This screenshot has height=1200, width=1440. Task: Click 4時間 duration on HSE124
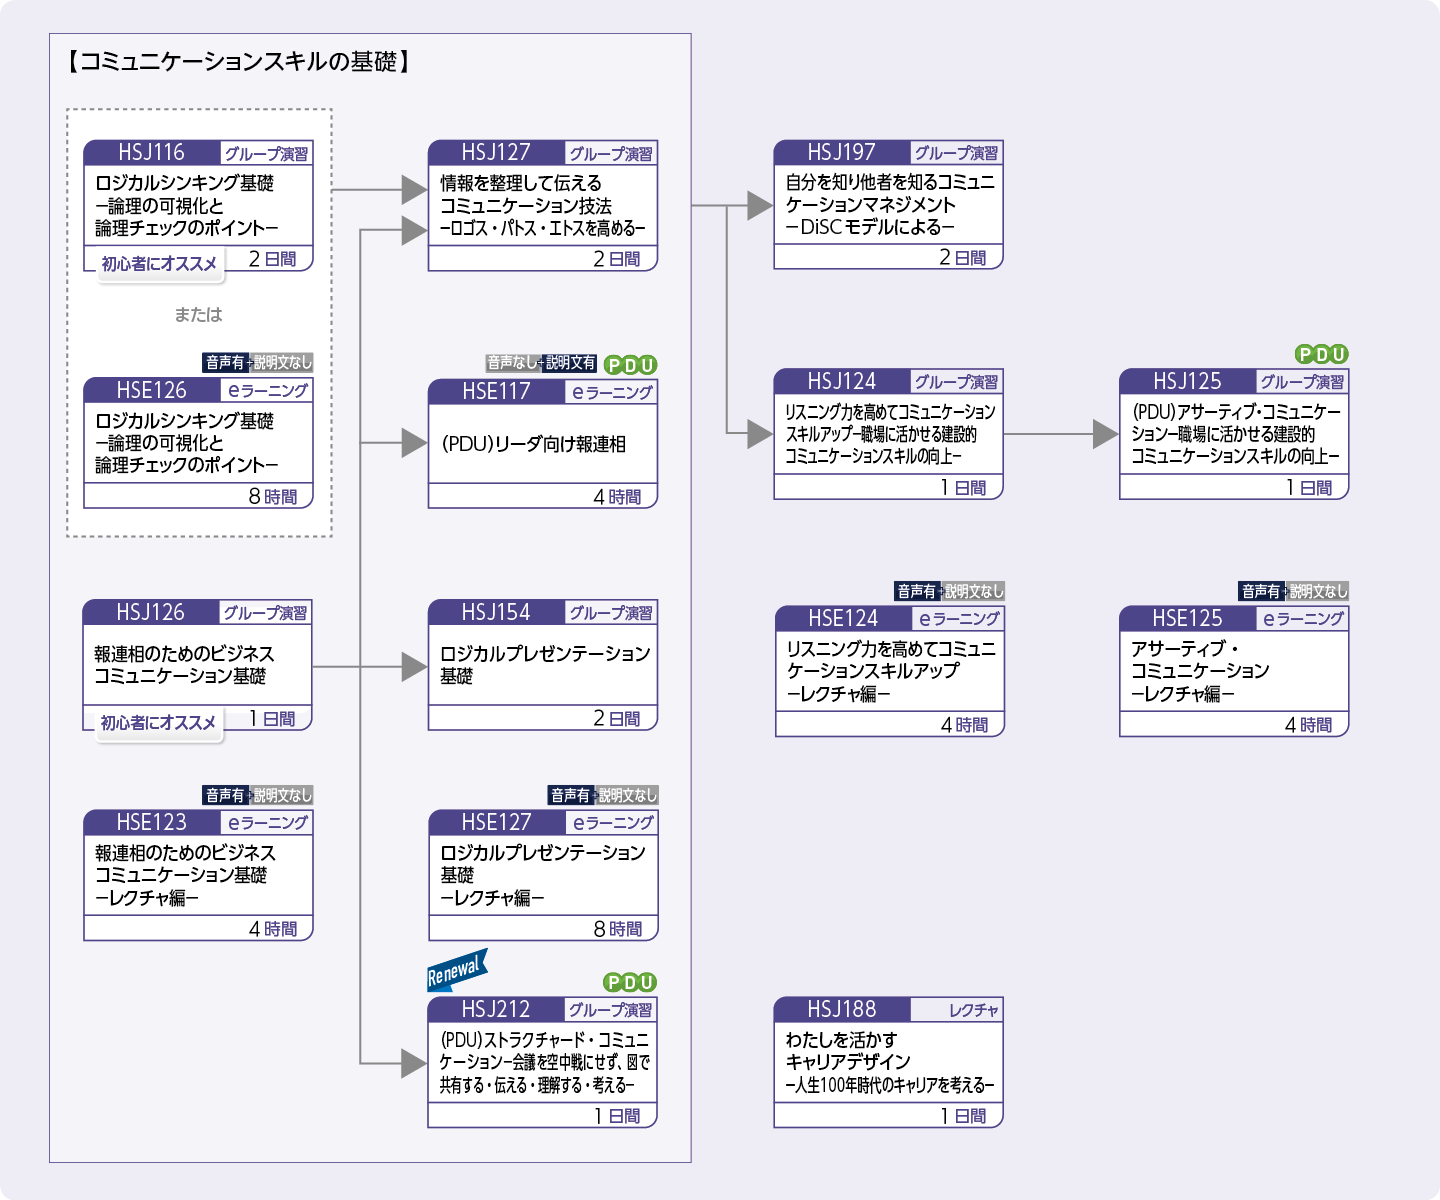(964, 725)
